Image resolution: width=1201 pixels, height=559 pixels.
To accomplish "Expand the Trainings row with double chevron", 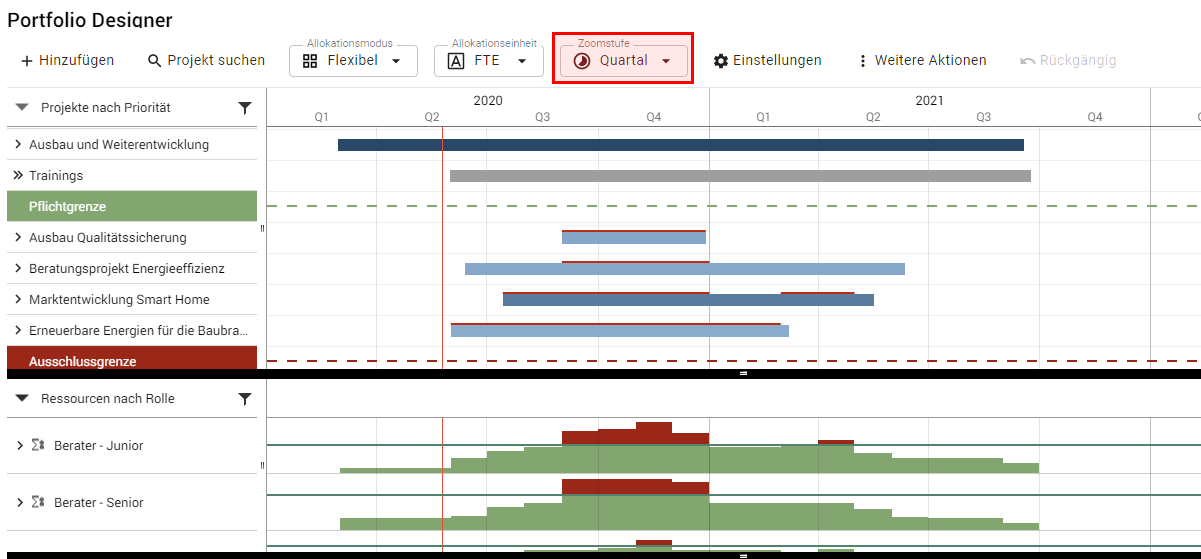I will (x=18, y=176).
